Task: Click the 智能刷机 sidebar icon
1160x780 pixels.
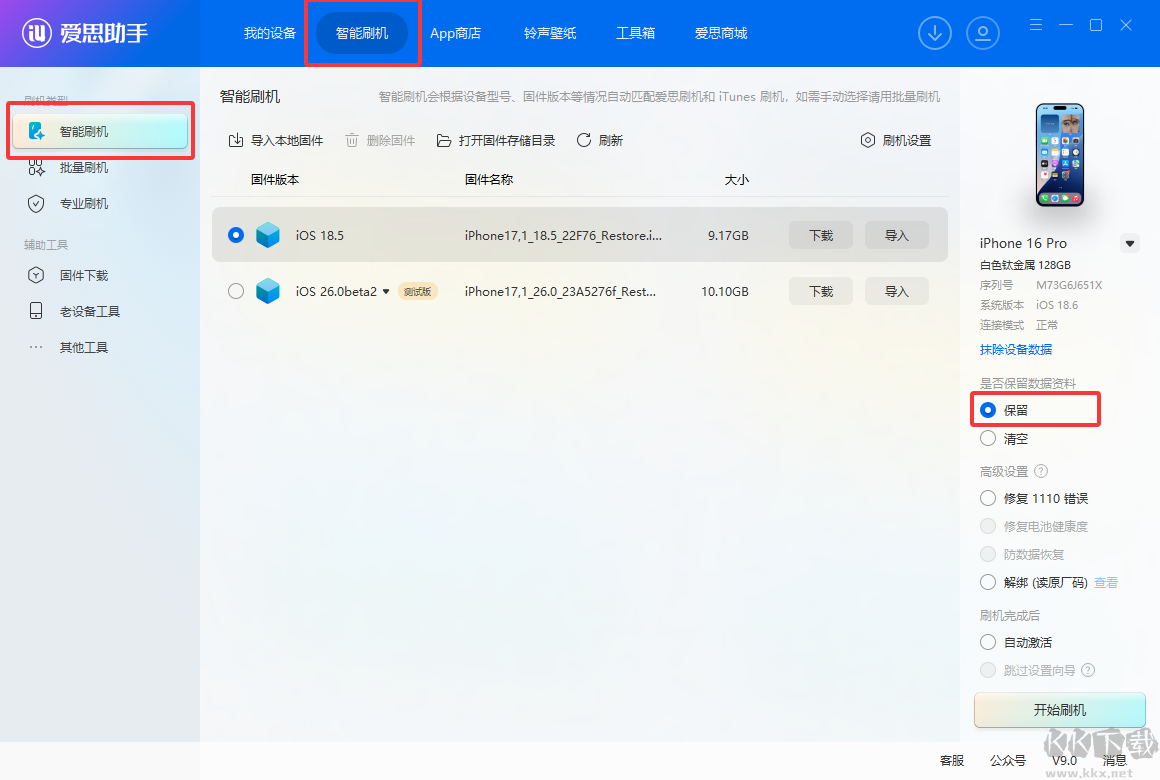Action: pos(36,132)
